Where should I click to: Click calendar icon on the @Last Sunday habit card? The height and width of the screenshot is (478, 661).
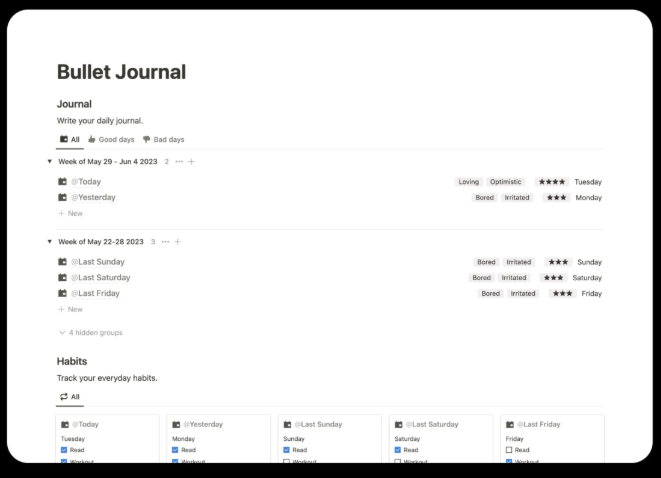point(288,424)
